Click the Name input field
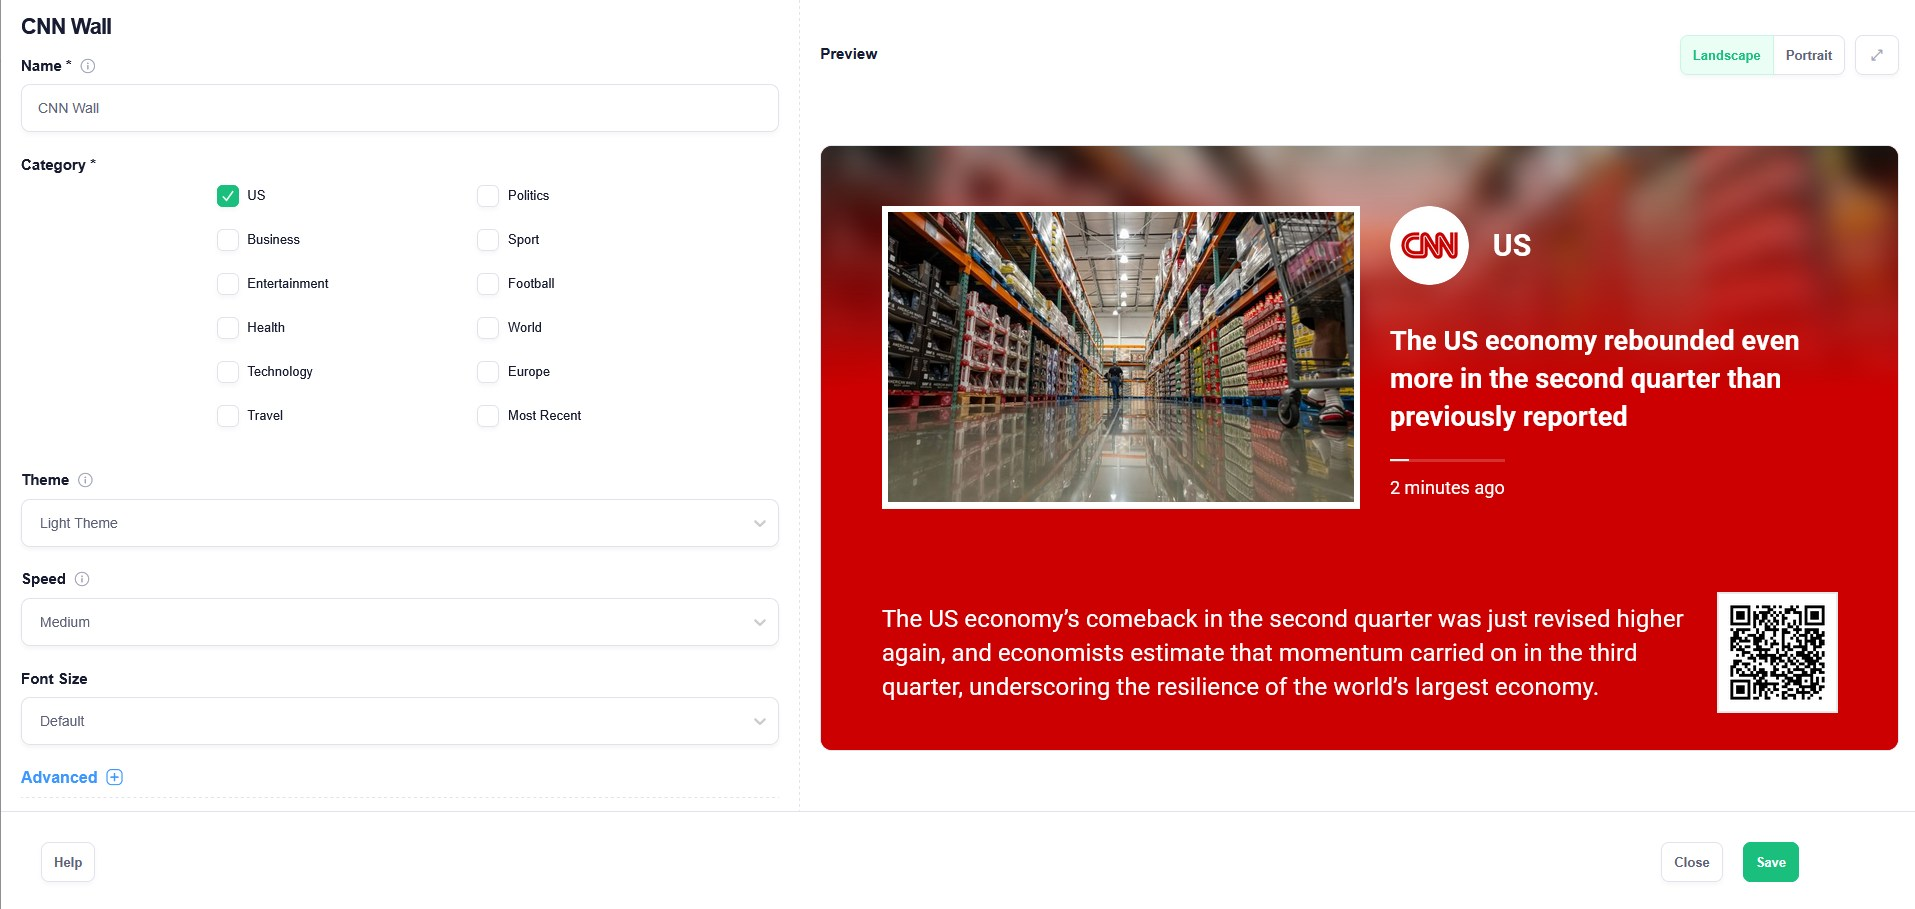Image resolution: width=1915 pixels, height=909 pixels. [399, 108]
